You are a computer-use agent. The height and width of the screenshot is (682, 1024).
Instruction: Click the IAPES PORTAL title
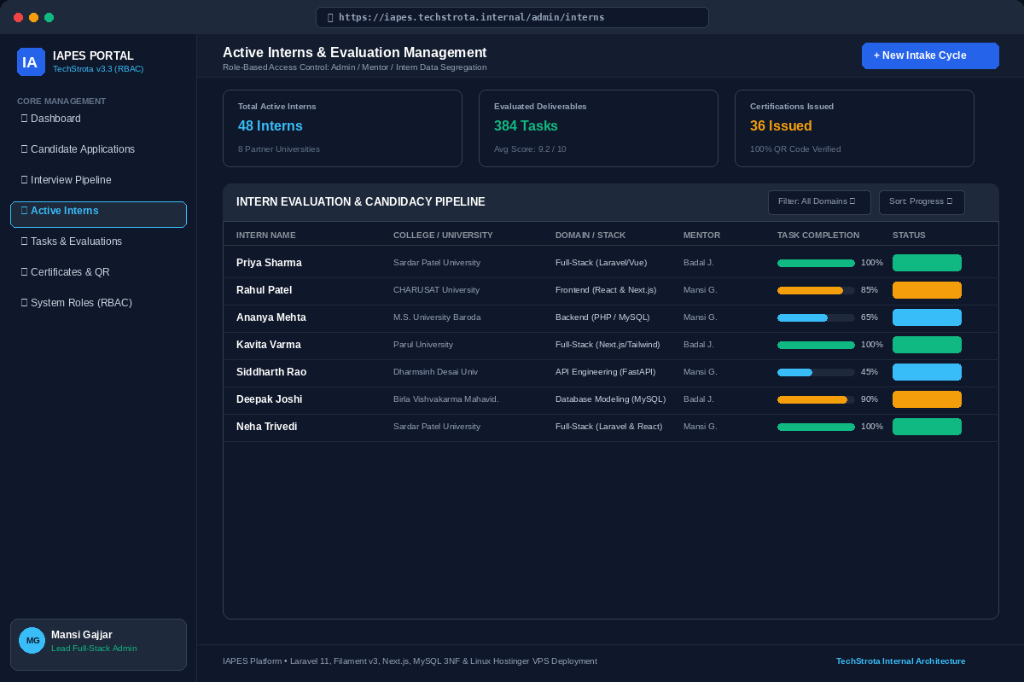click(93, 56)
